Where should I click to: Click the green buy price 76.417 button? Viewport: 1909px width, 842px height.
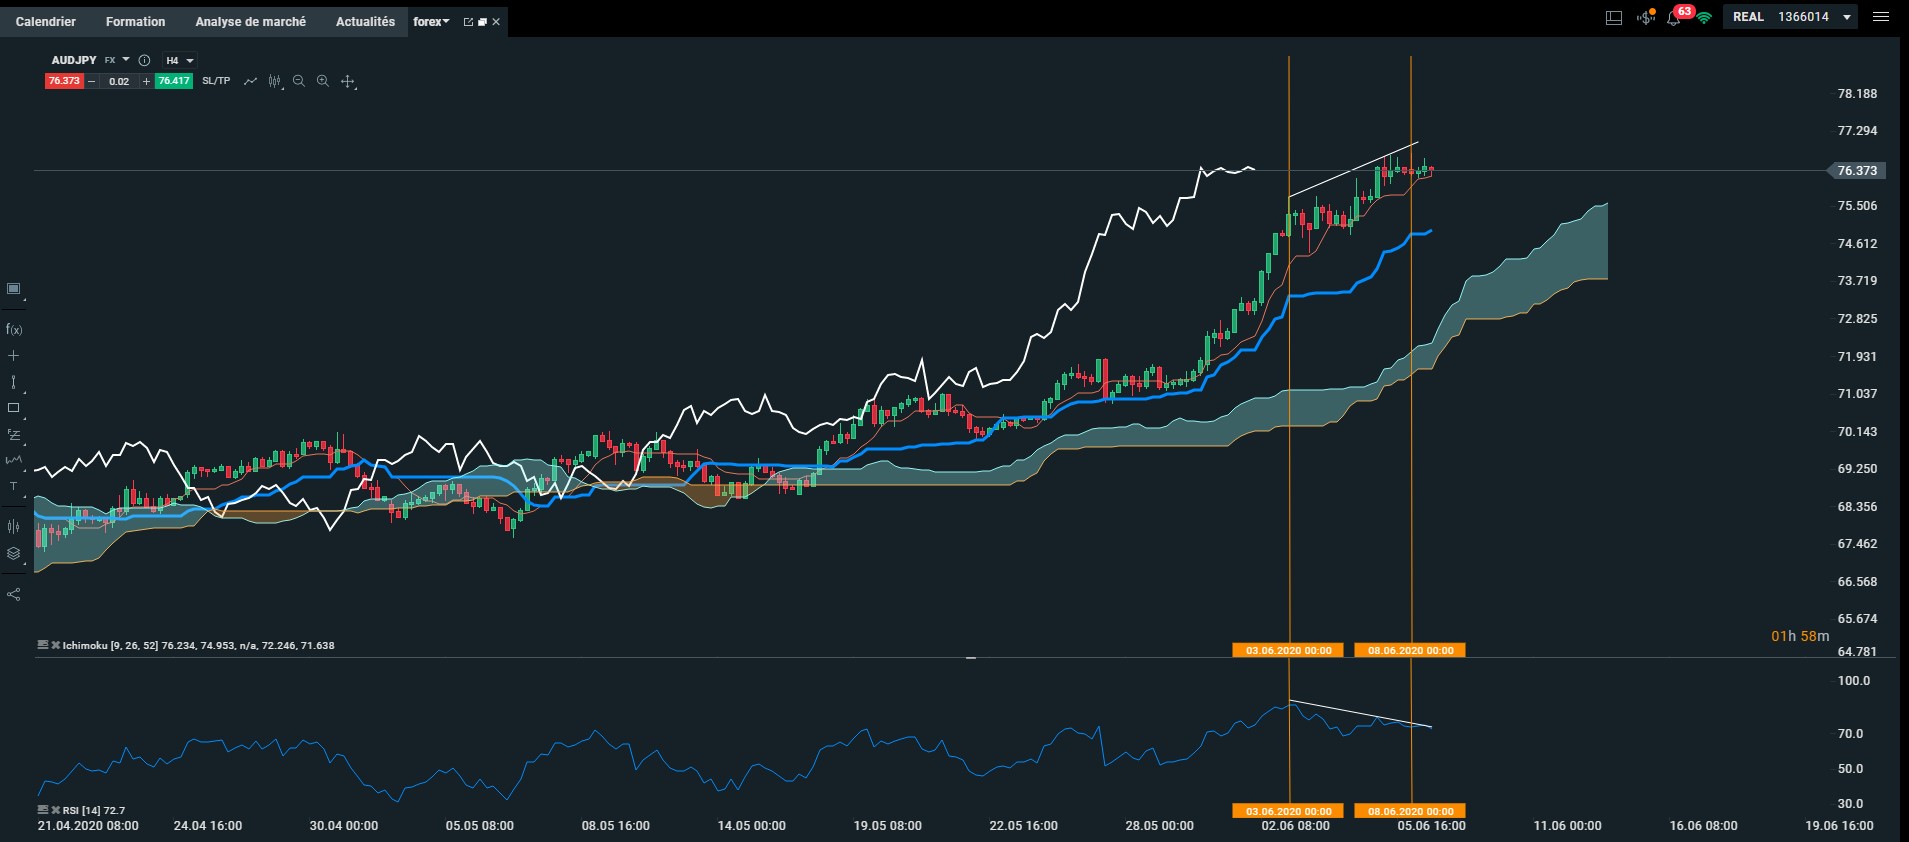pos(173,81)
